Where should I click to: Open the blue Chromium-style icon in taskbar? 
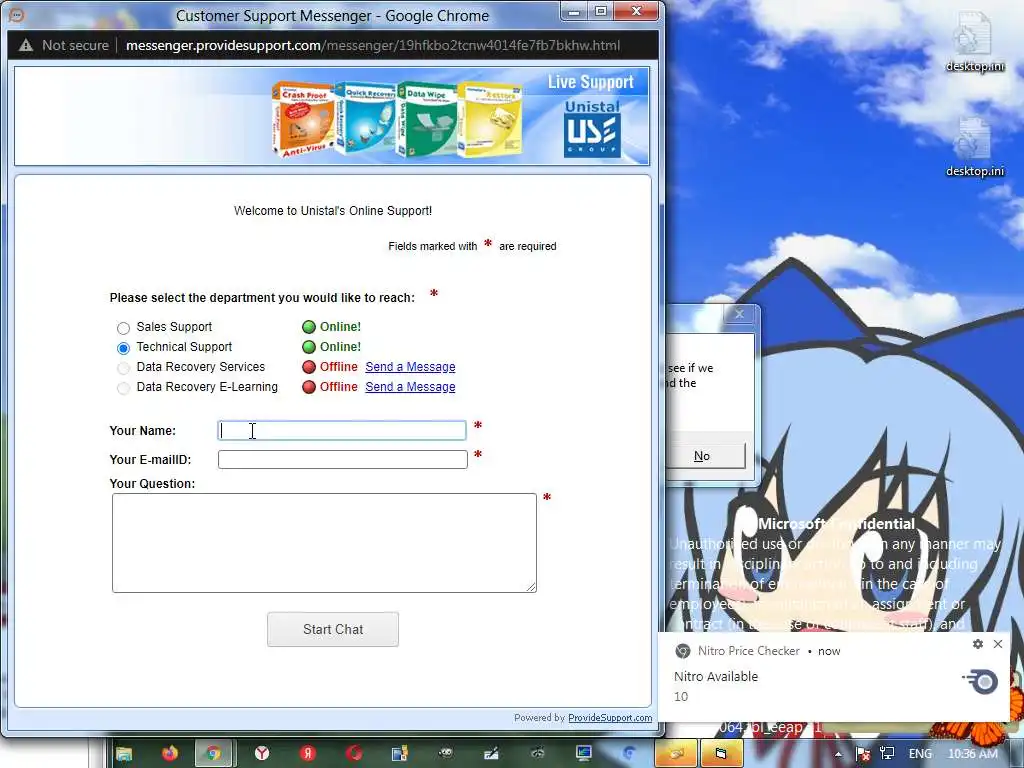[x=629, y=754]
